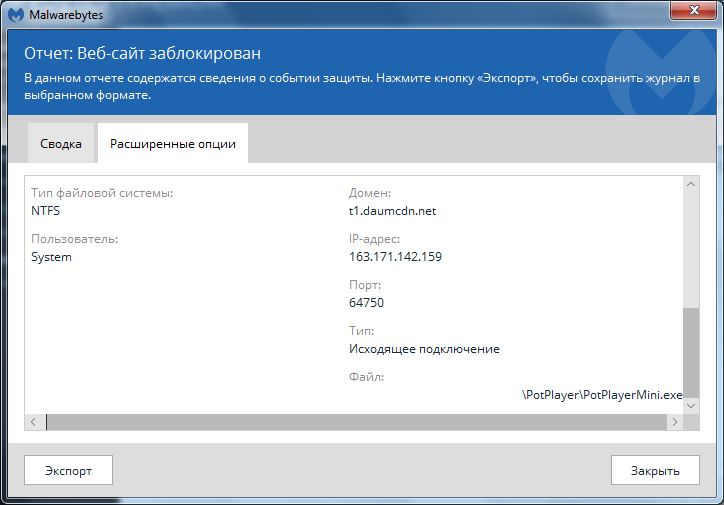This screenshot has height=505, width=724.
Task: Click the Закрыть button
Action: point(655,470)
